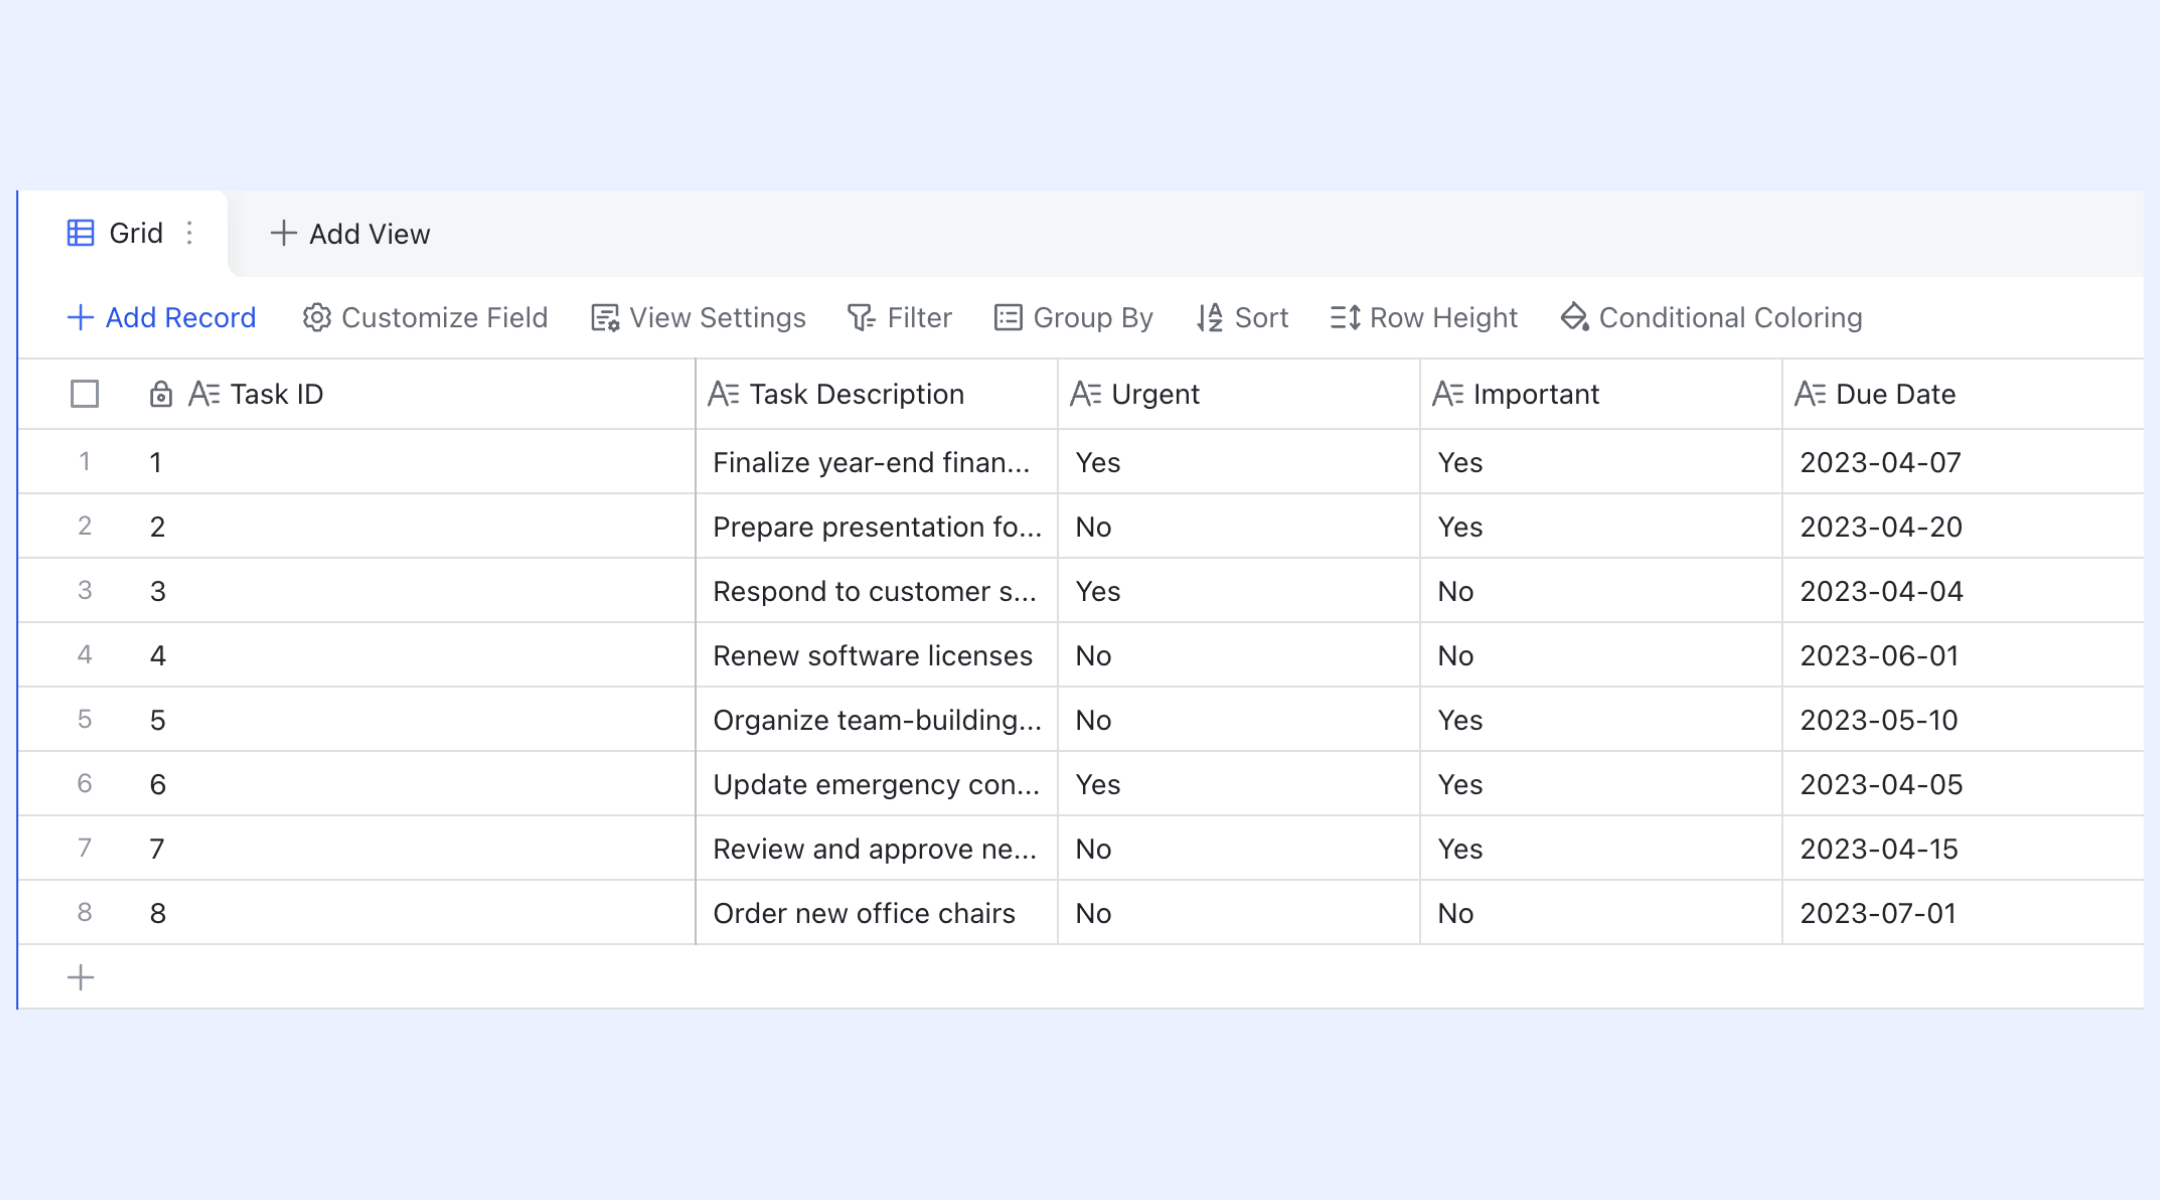Click the Important column header
The width and height of the screenshot is (2160, 1200).
click(x=1601, y=394)
